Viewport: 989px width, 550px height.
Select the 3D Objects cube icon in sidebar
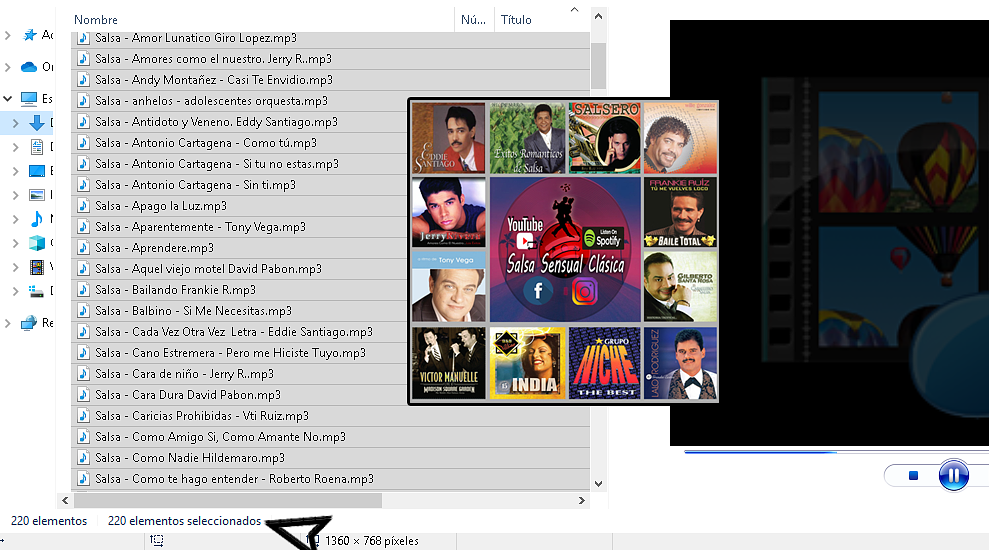click(x=37, y=243)
